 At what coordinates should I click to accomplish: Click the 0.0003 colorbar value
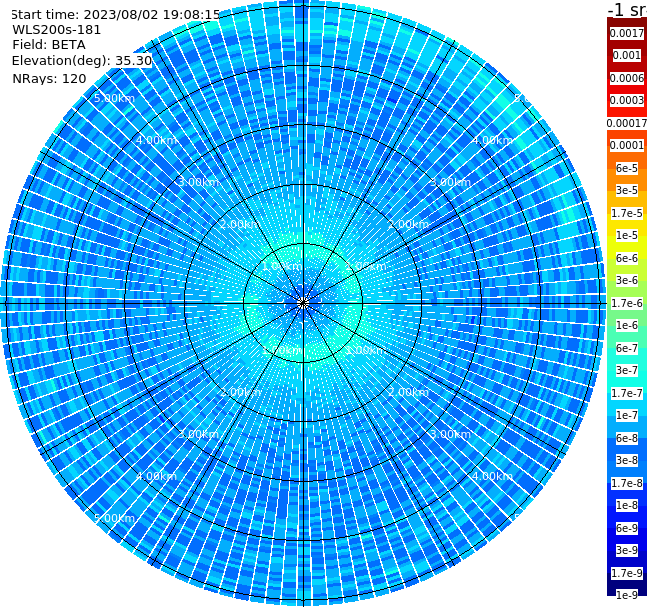click(627, 100)
